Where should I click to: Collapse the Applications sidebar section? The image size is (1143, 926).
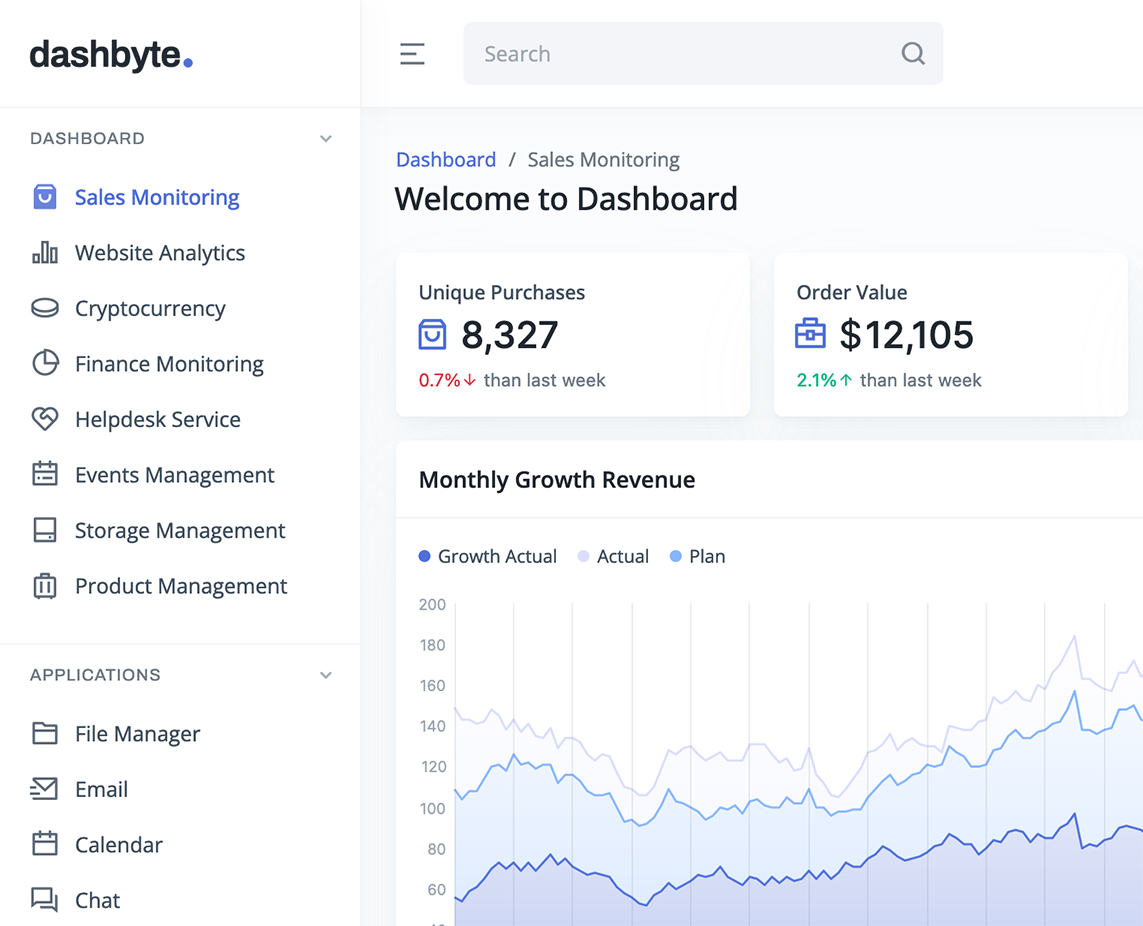(325, 675)
